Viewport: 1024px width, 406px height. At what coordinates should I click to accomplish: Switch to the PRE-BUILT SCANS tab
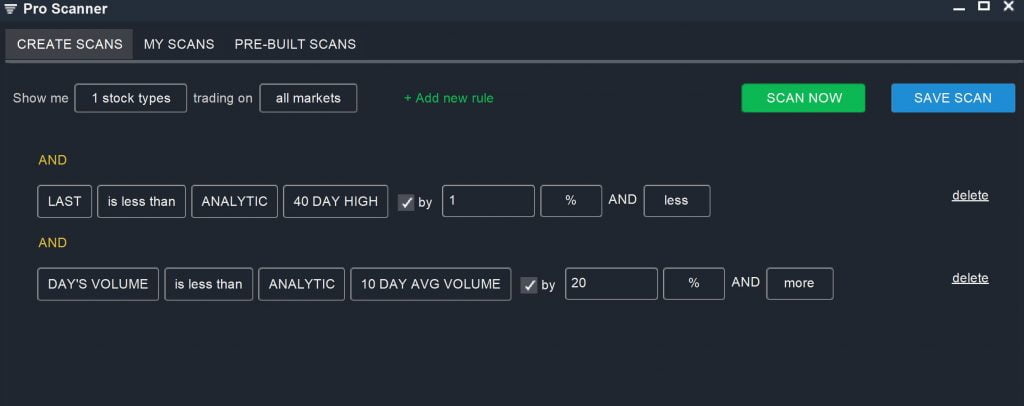pos(295,44)
